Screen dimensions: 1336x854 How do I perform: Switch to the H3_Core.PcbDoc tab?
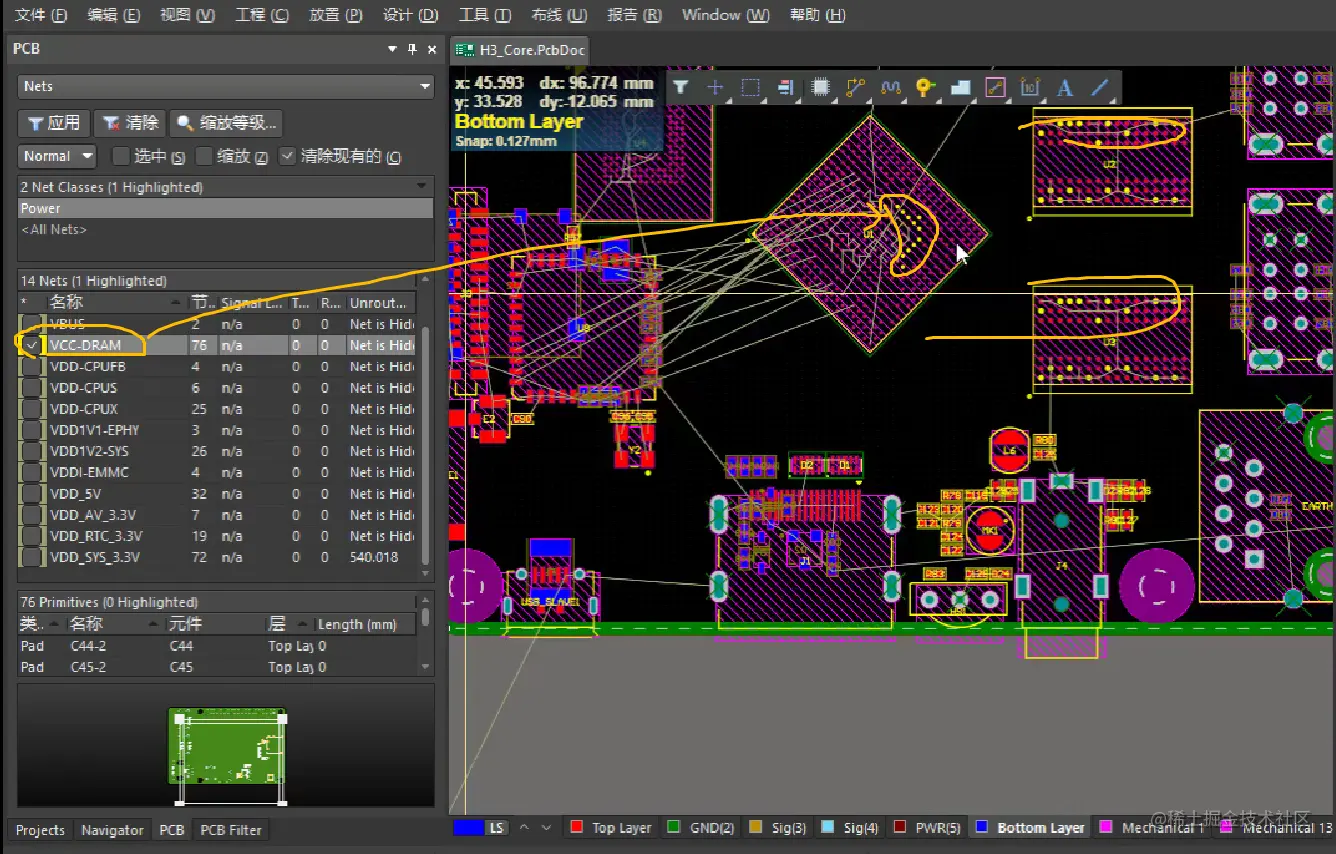pos(521,50)
